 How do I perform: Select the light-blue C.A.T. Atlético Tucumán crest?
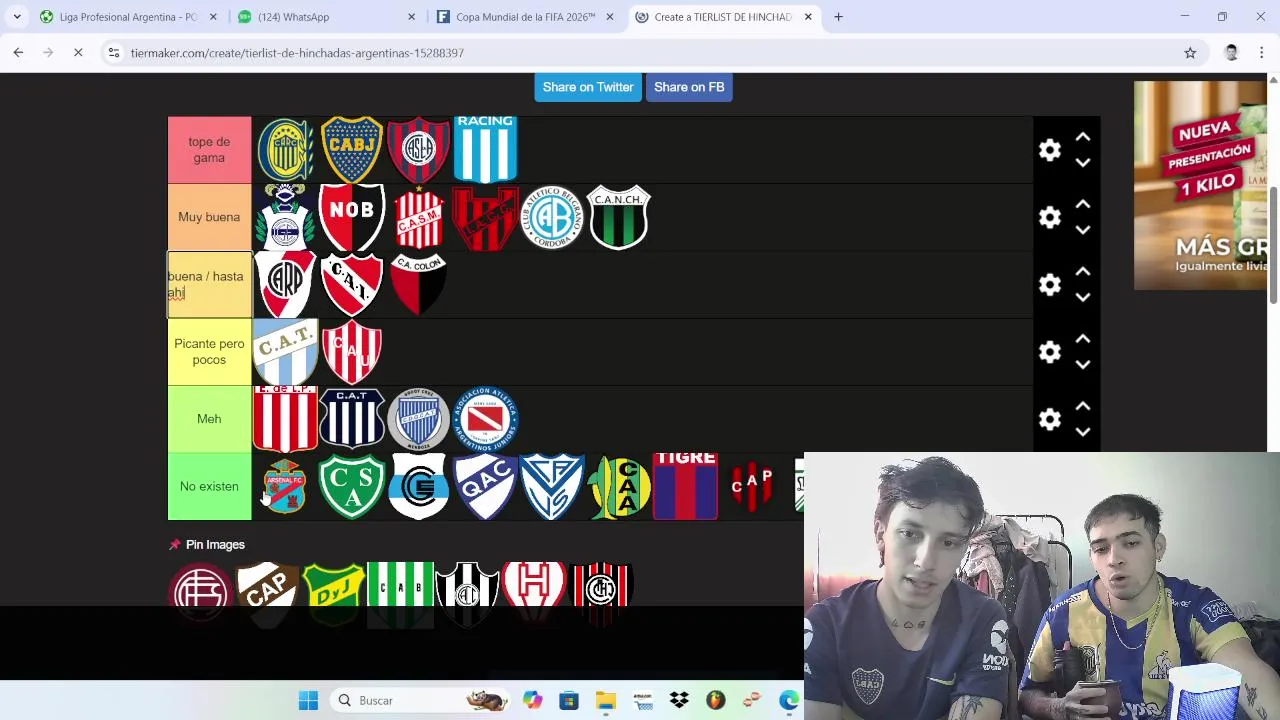click(285, 352)
